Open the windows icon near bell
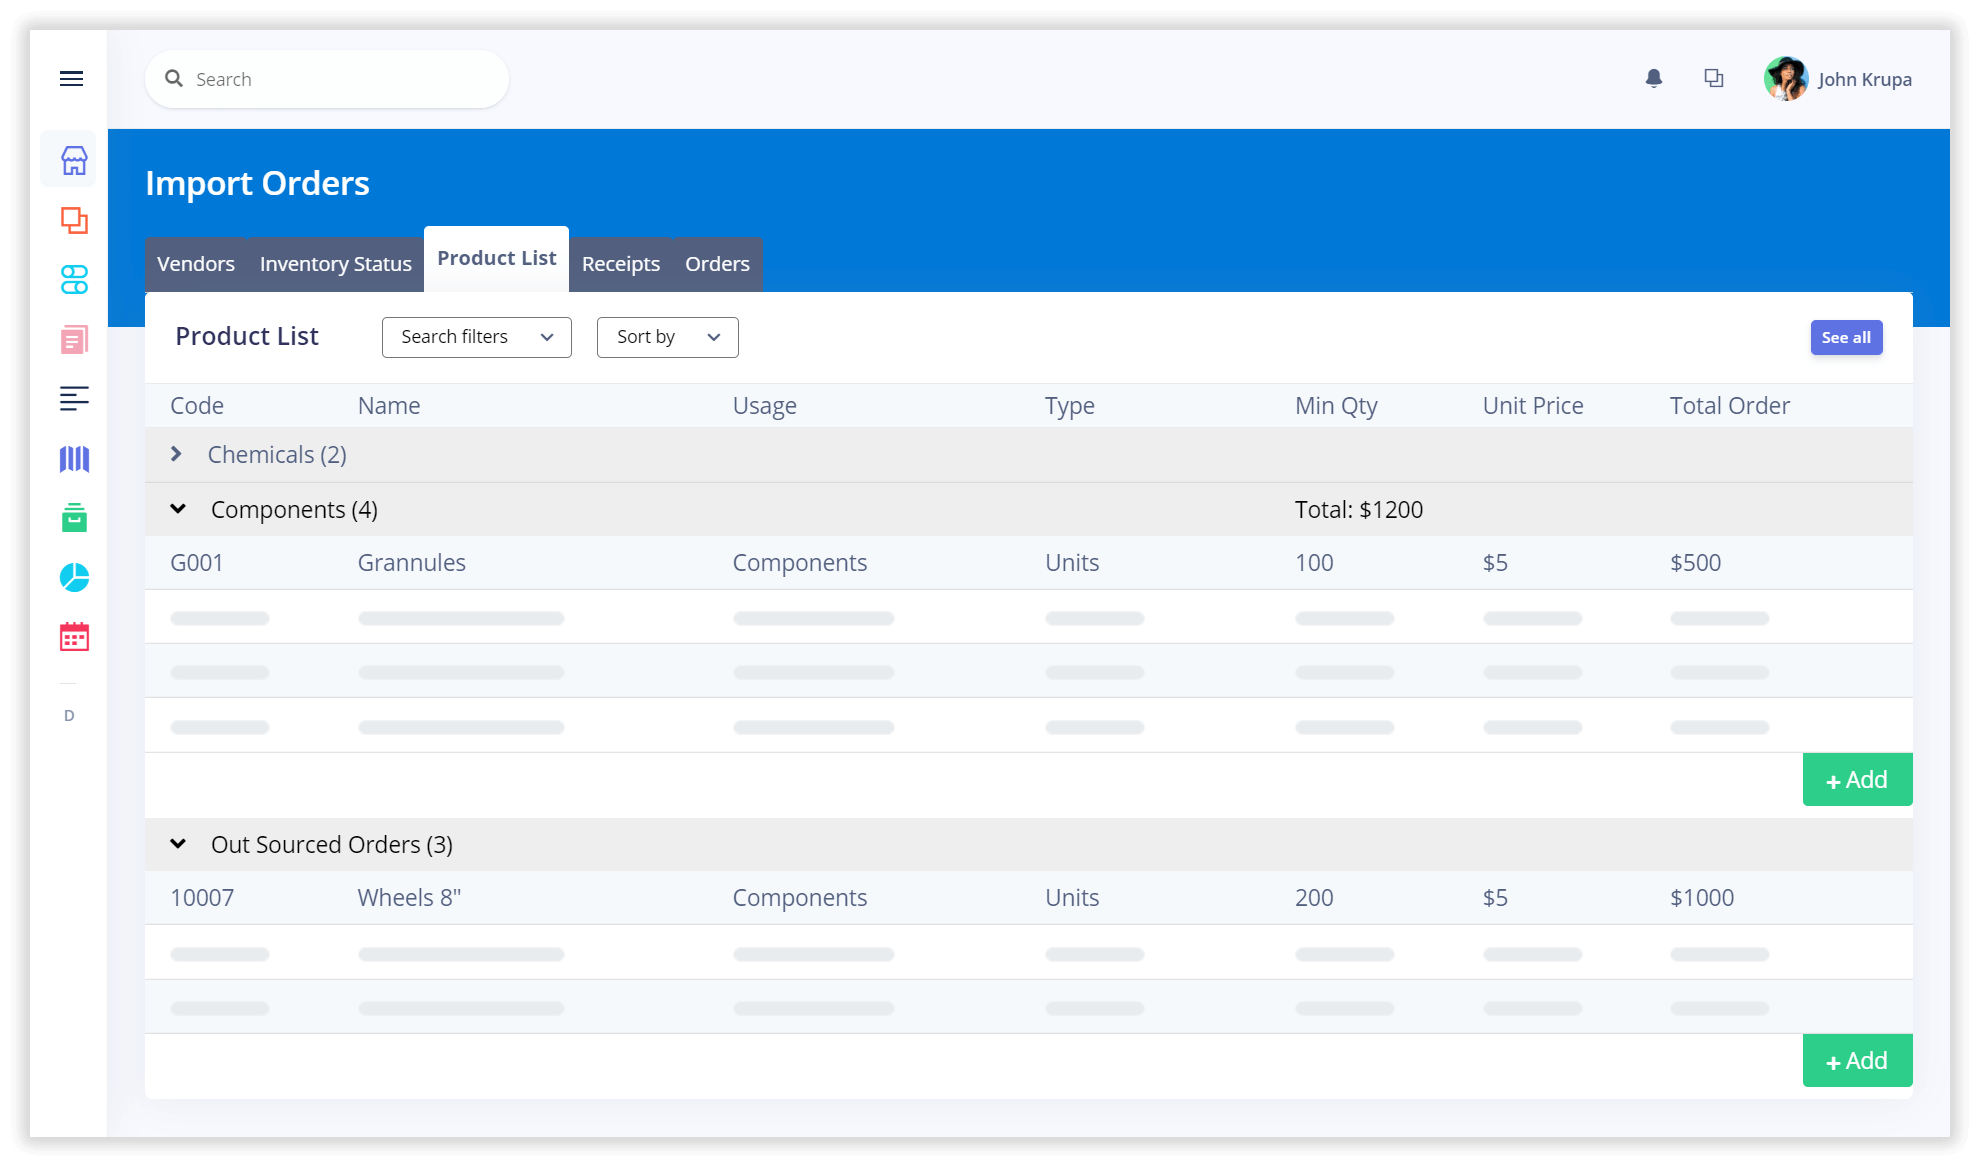 pyautogui.click(x=1714, y=79)
